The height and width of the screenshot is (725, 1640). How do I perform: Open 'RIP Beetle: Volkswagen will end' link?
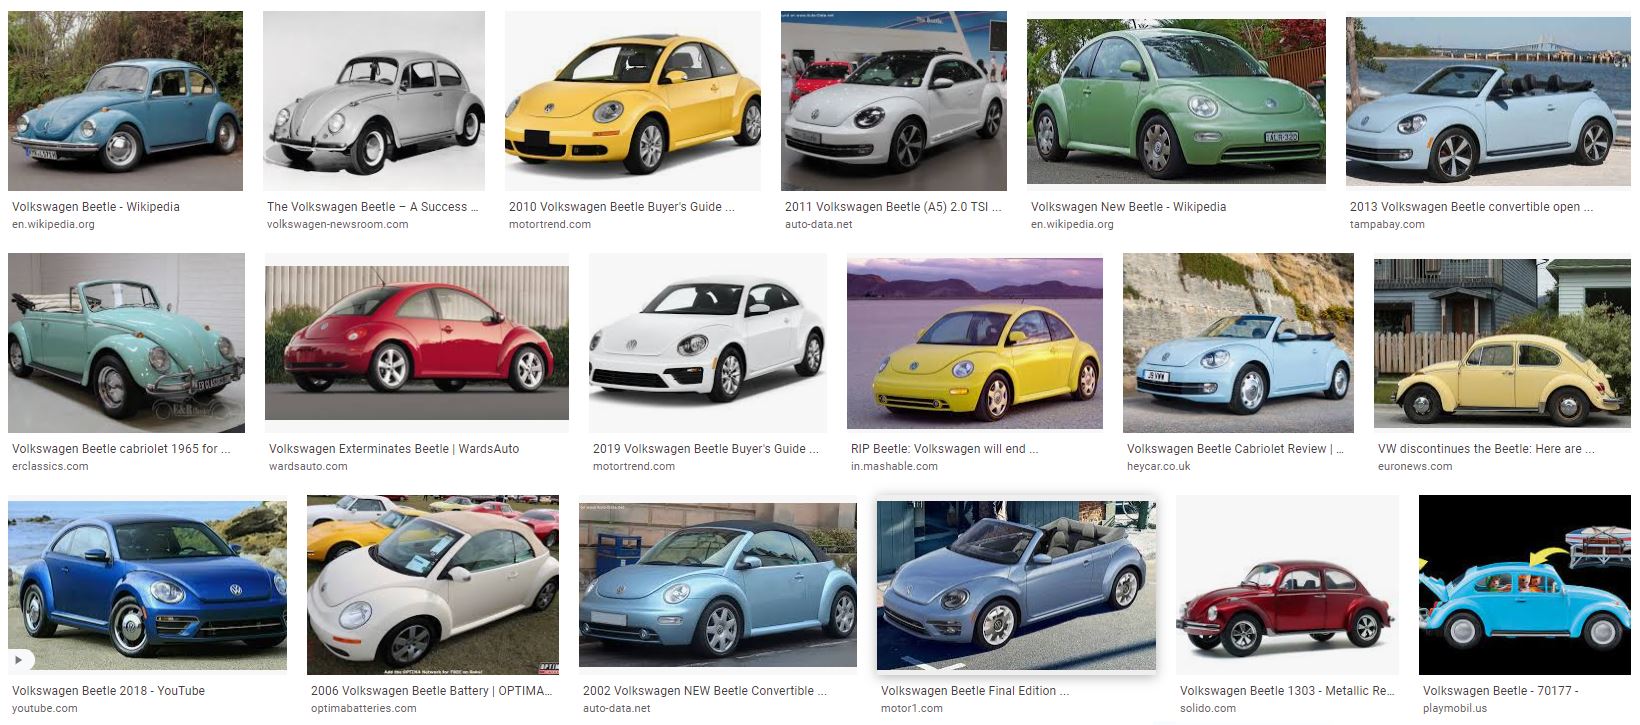click(945, 449)
